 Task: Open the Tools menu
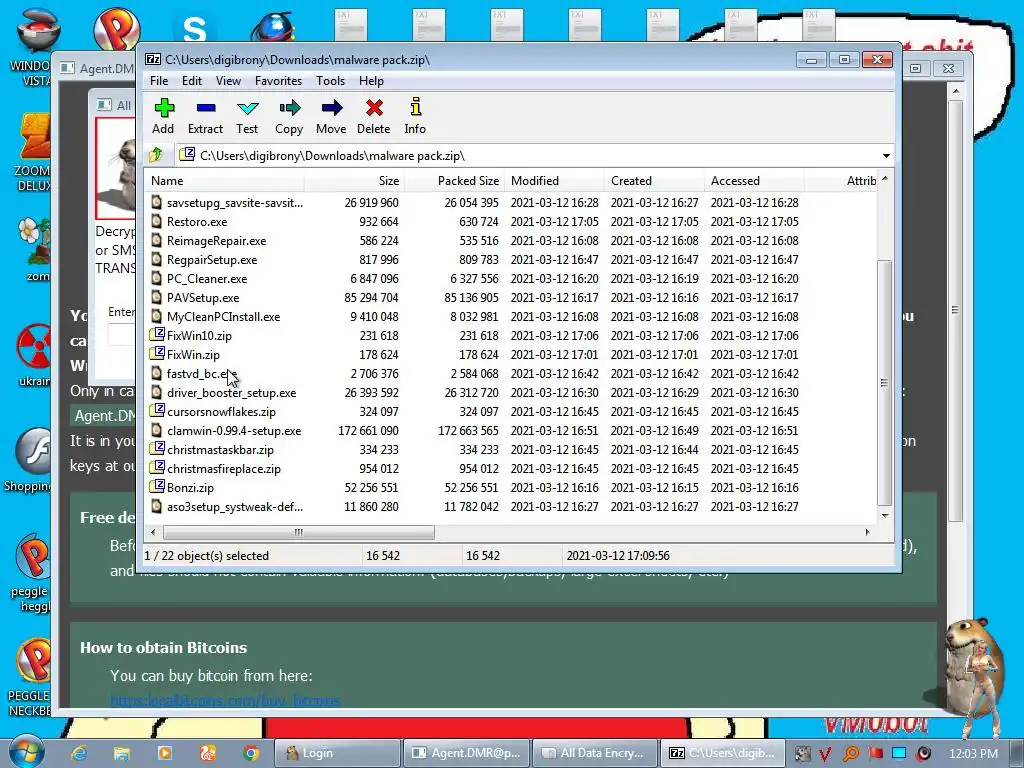coord(330,81)
